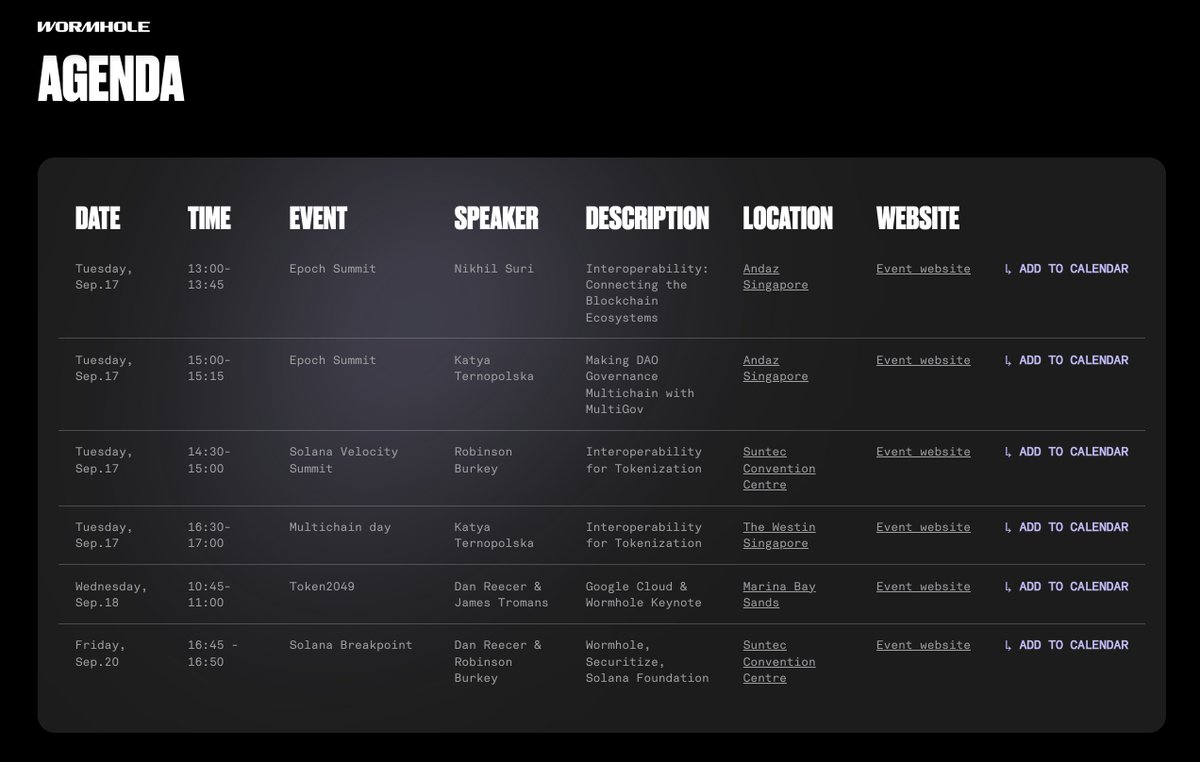
Task: Click the DESCRIPTION column header
Action: click(x=647, y=218)
